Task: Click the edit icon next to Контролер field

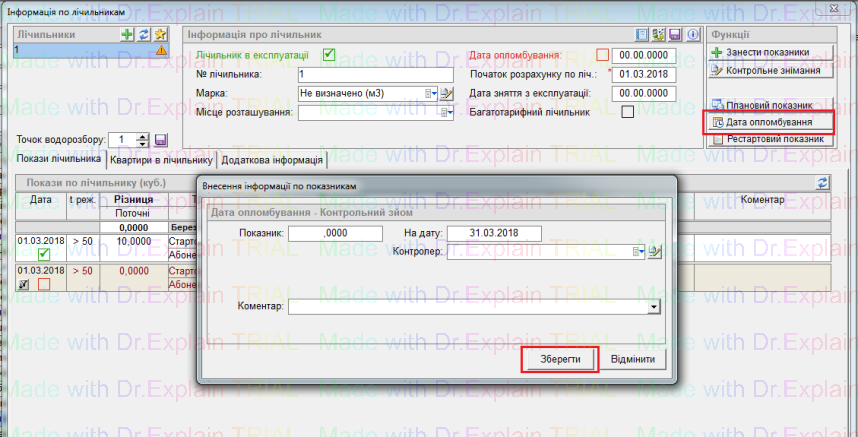Action: [x=655, y=252]
